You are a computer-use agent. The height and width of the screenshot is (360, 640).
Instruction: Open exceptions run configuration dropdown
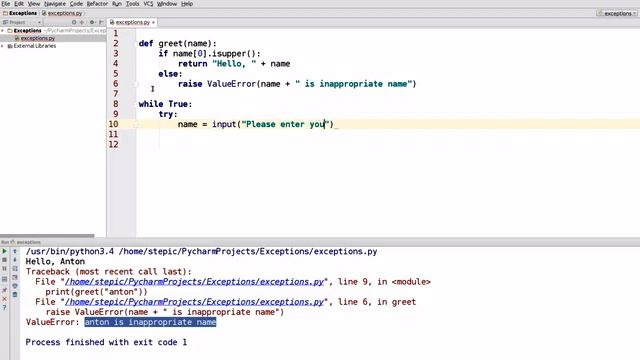(618, 13)
